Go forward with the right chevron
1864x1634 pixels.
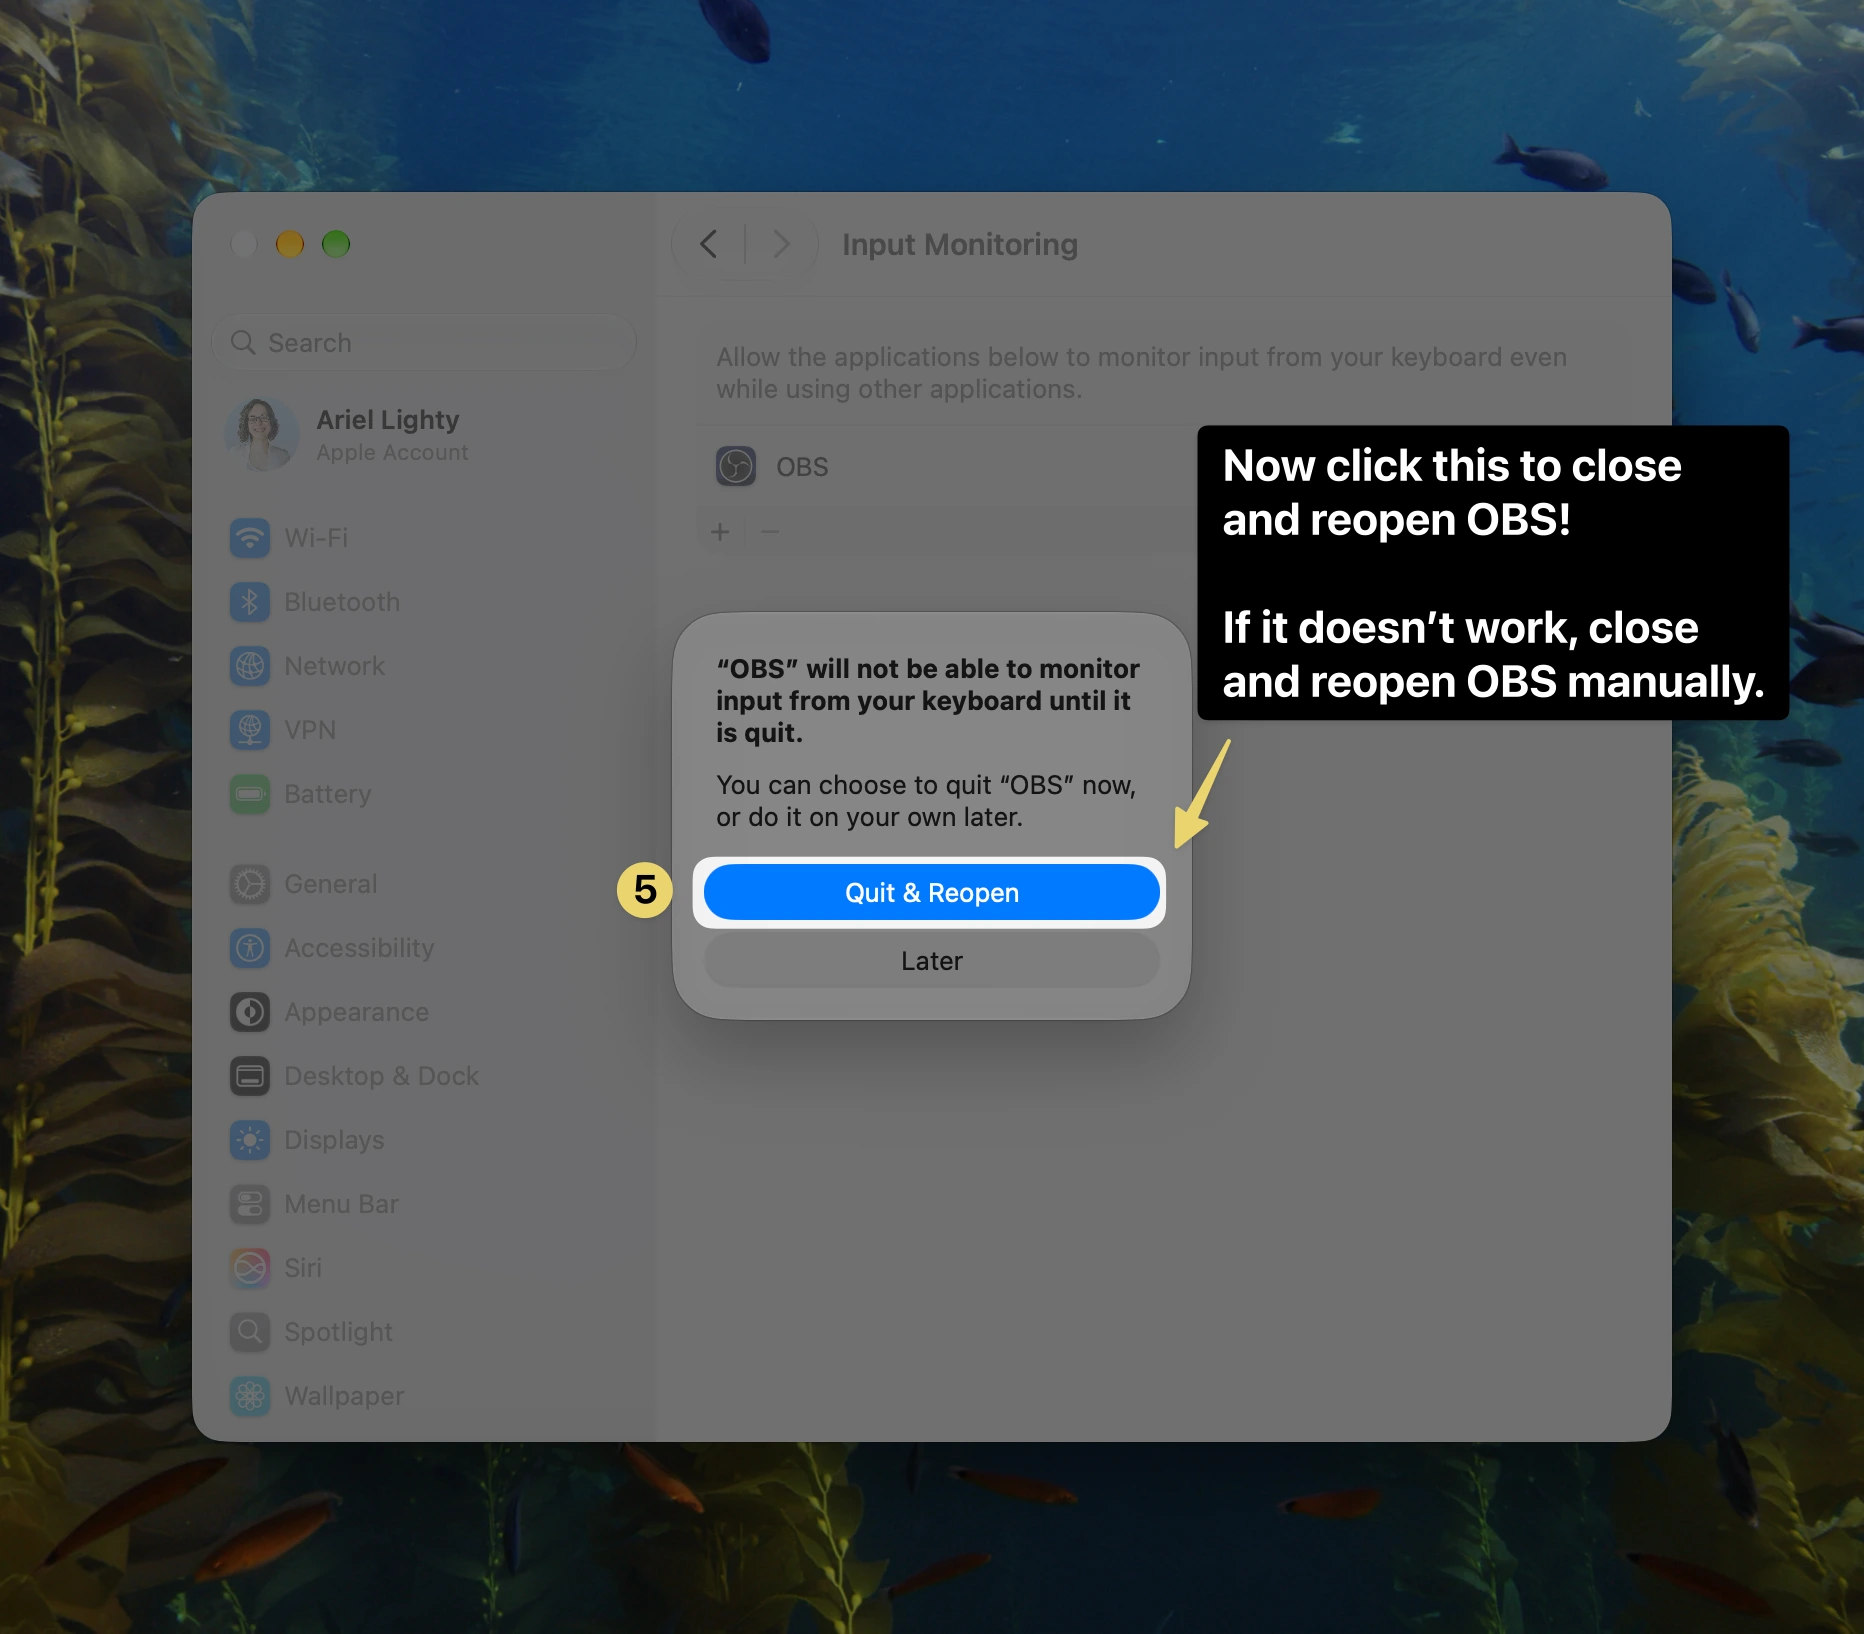[781, 244]
